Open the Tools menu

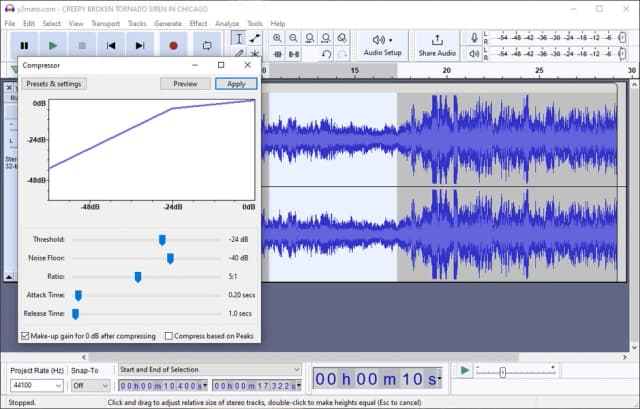(x=255, y=24)
